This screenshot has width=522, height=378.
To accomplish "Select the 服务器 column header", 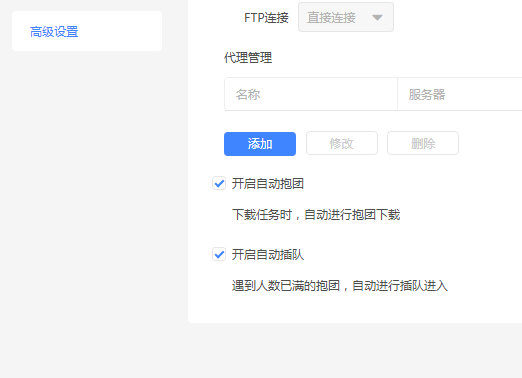I will [x=460, y=94].
